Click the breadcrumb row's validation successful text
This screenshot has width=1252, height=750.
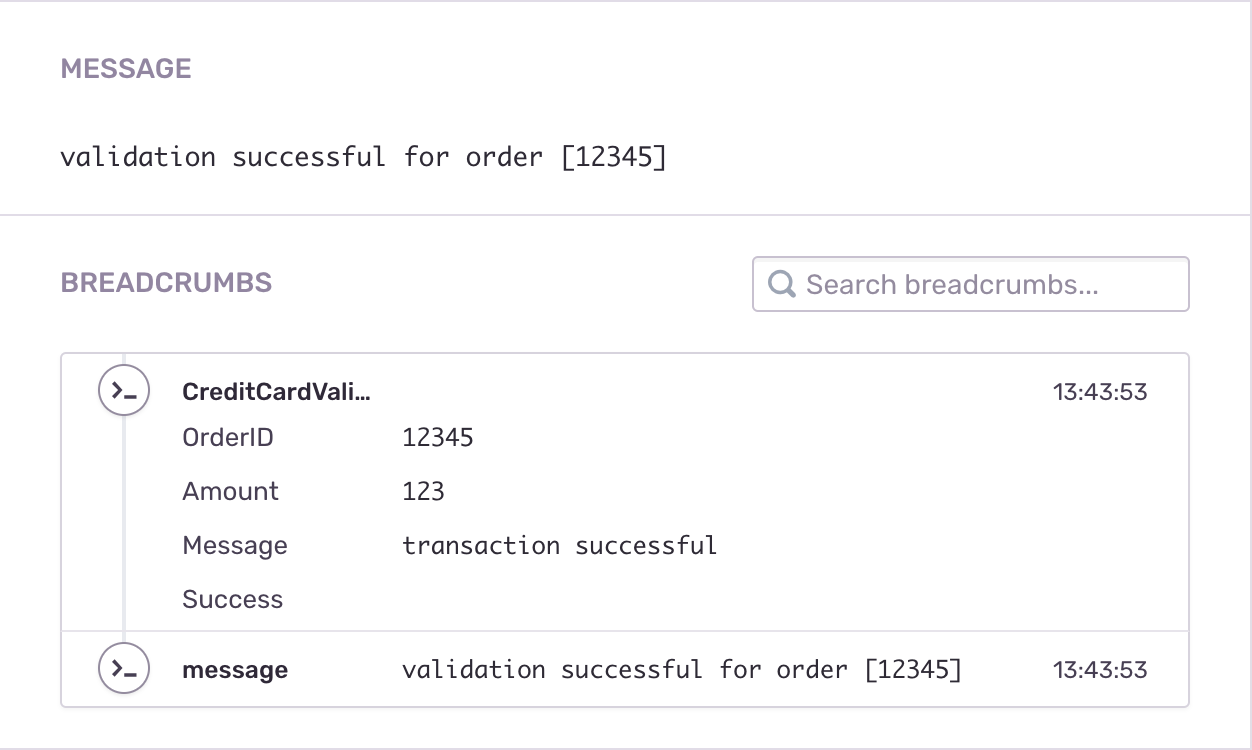coord(681,670)
